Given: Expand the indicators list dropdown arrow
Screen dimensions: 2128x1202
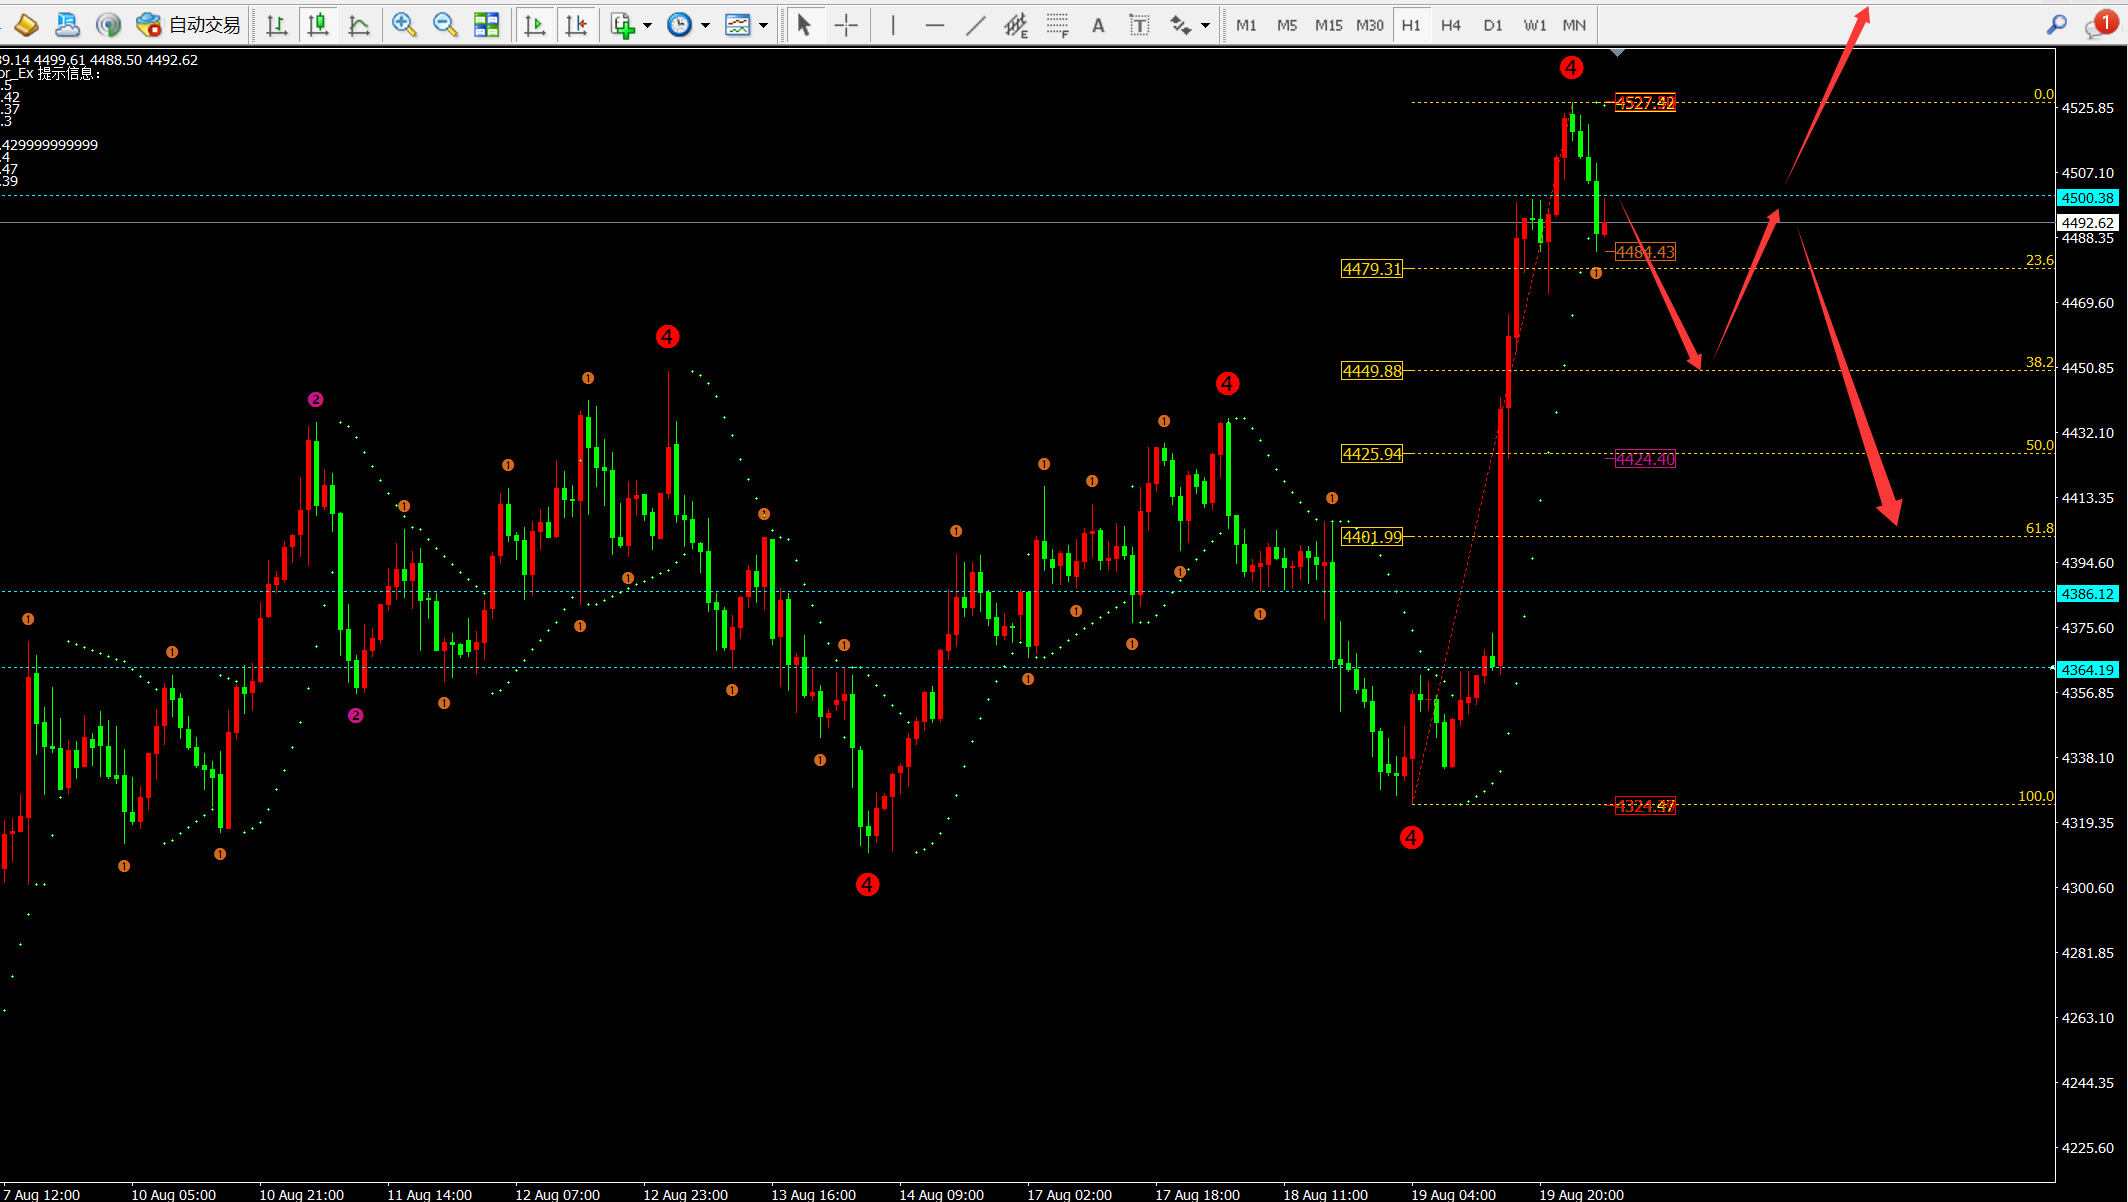Looking at the screenshot, I should coord(648,25).
